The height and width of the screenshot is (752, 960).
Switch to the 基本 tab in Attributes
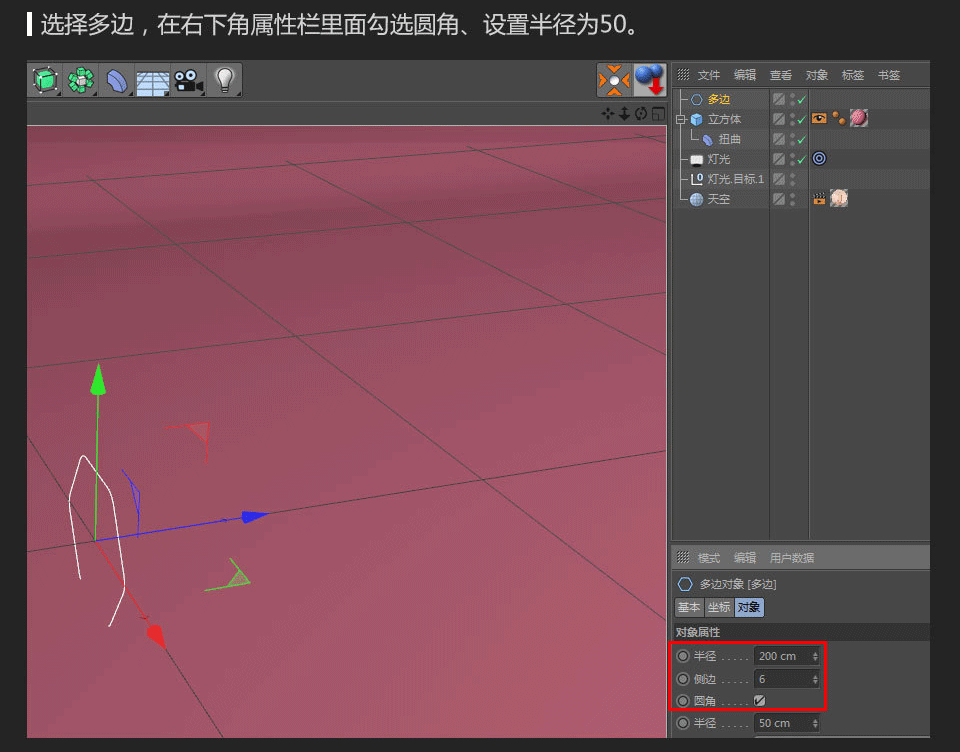(x=688, y=607)
